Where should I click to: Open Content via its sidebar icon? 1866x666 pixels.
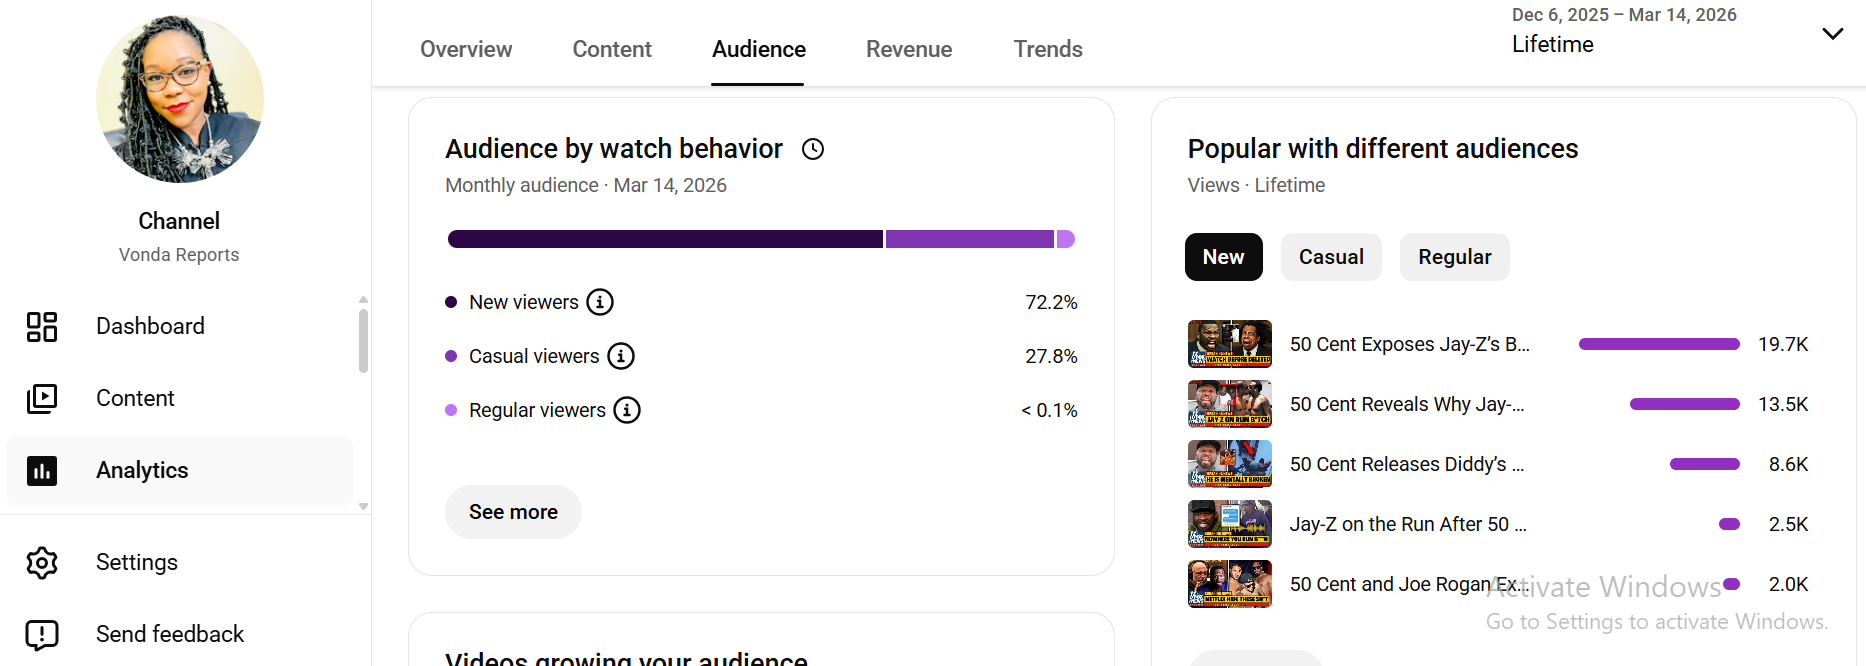click(x=42, y=399)
